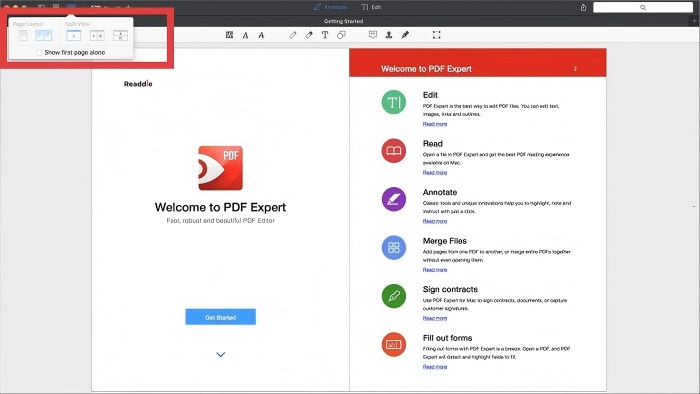Click the Annotate heading on page two
The image size is (700, 394).
[440, 192]
